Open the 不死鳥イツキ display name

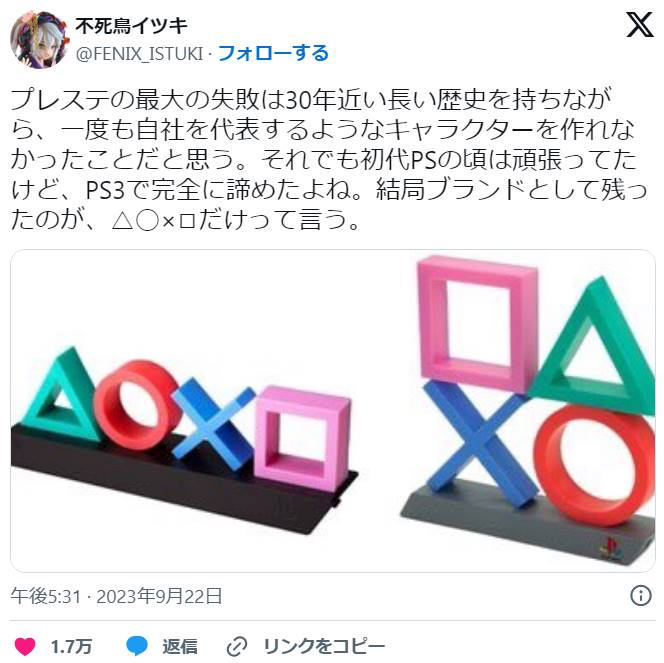(131, 26)
